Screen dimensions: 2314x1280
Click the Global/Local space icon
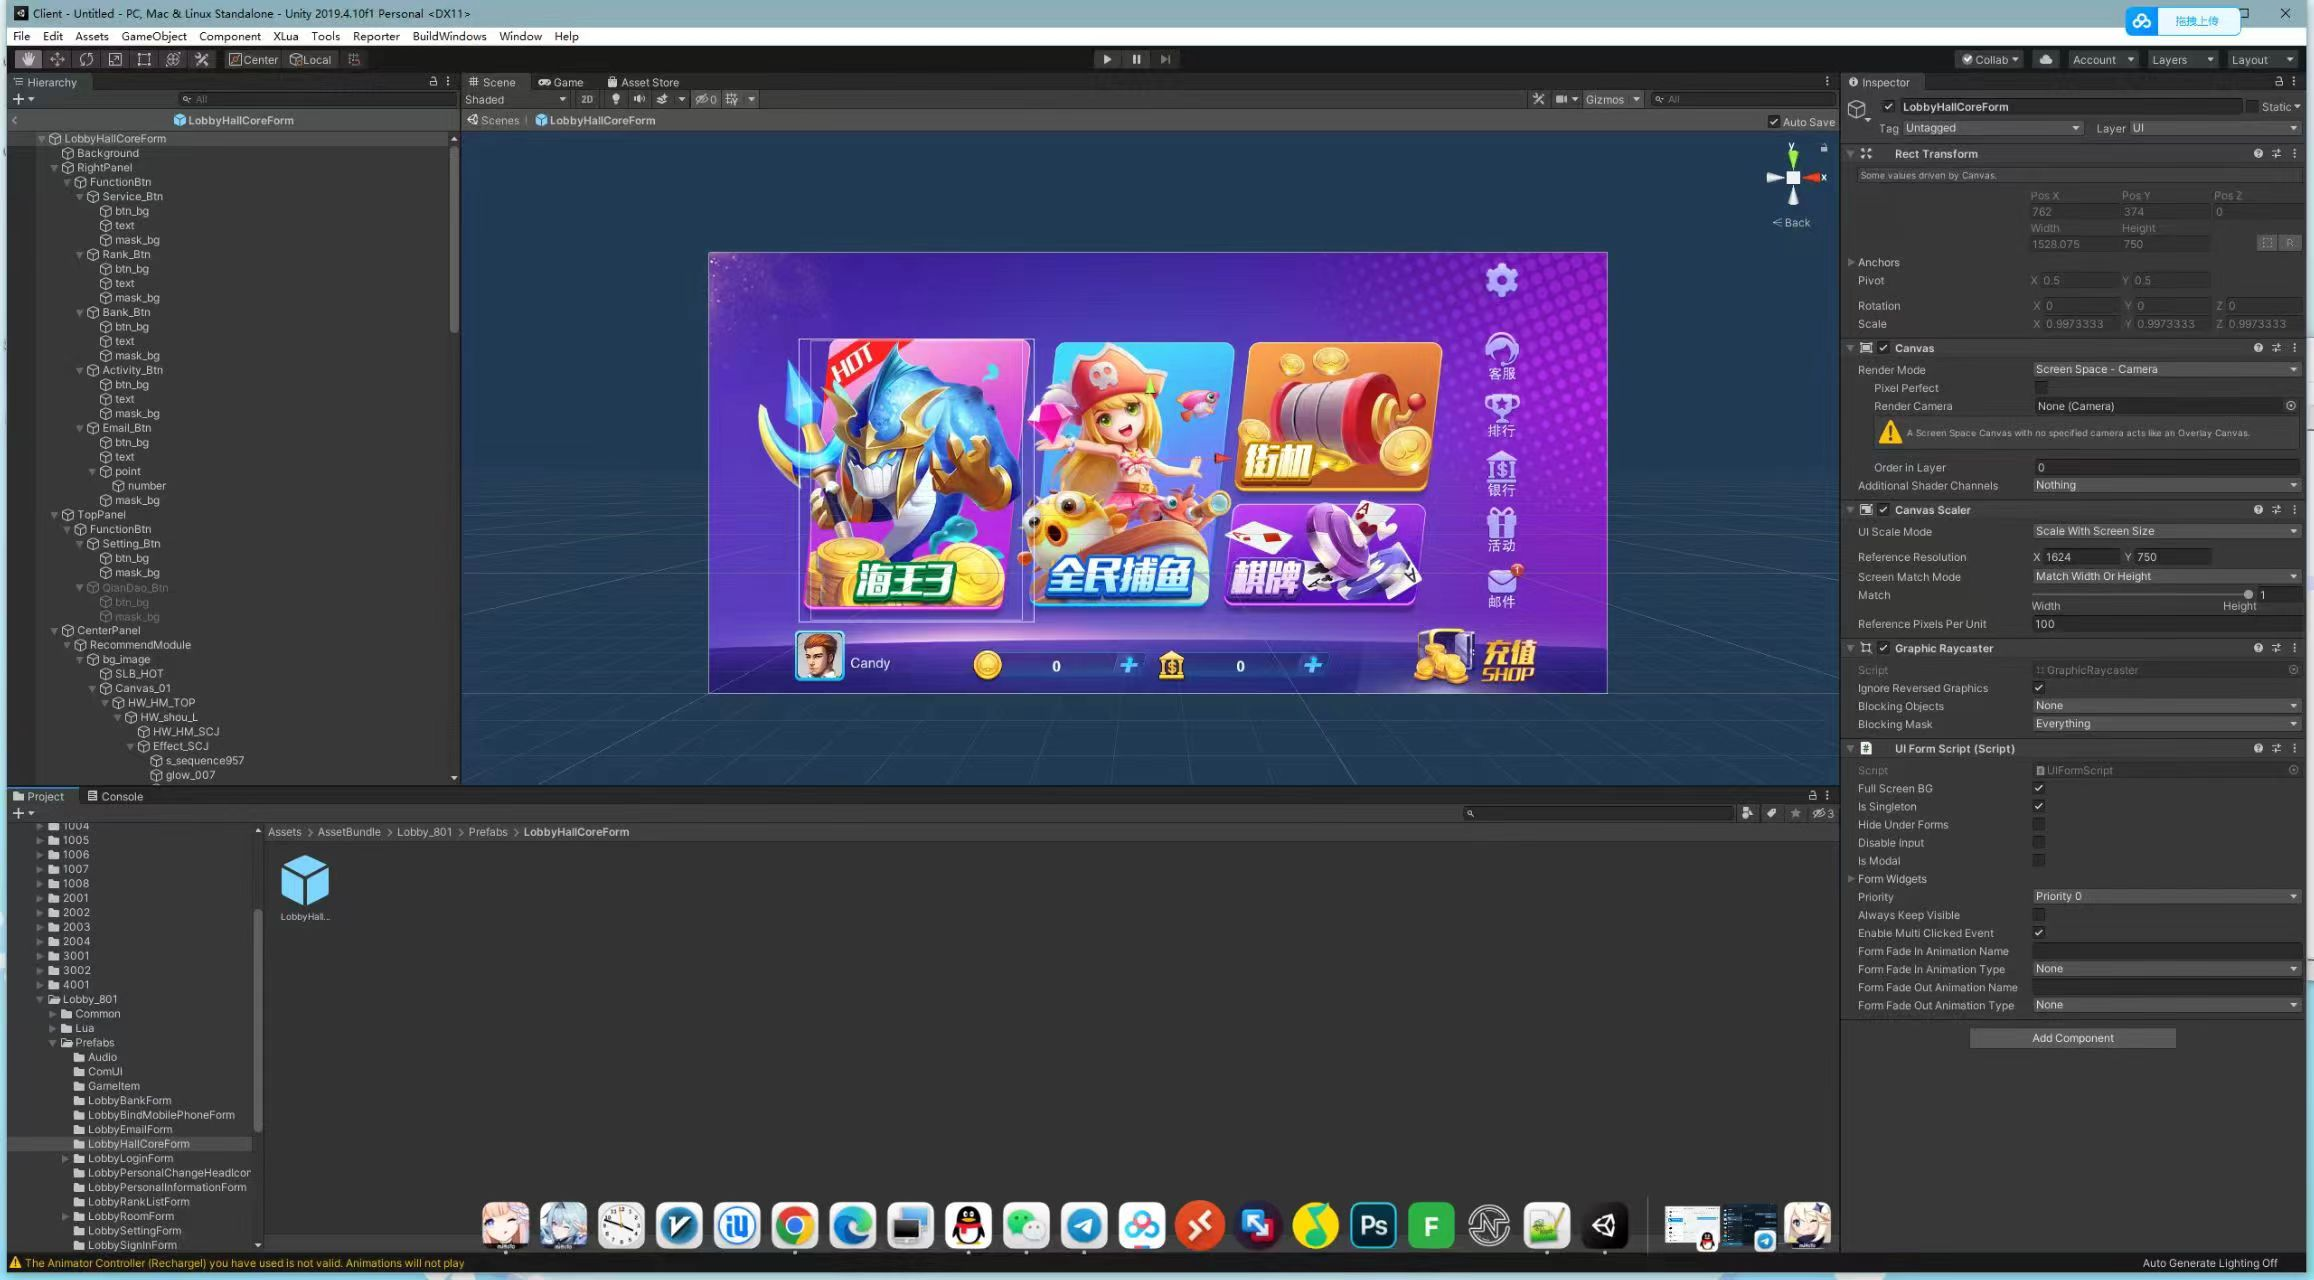309,60
